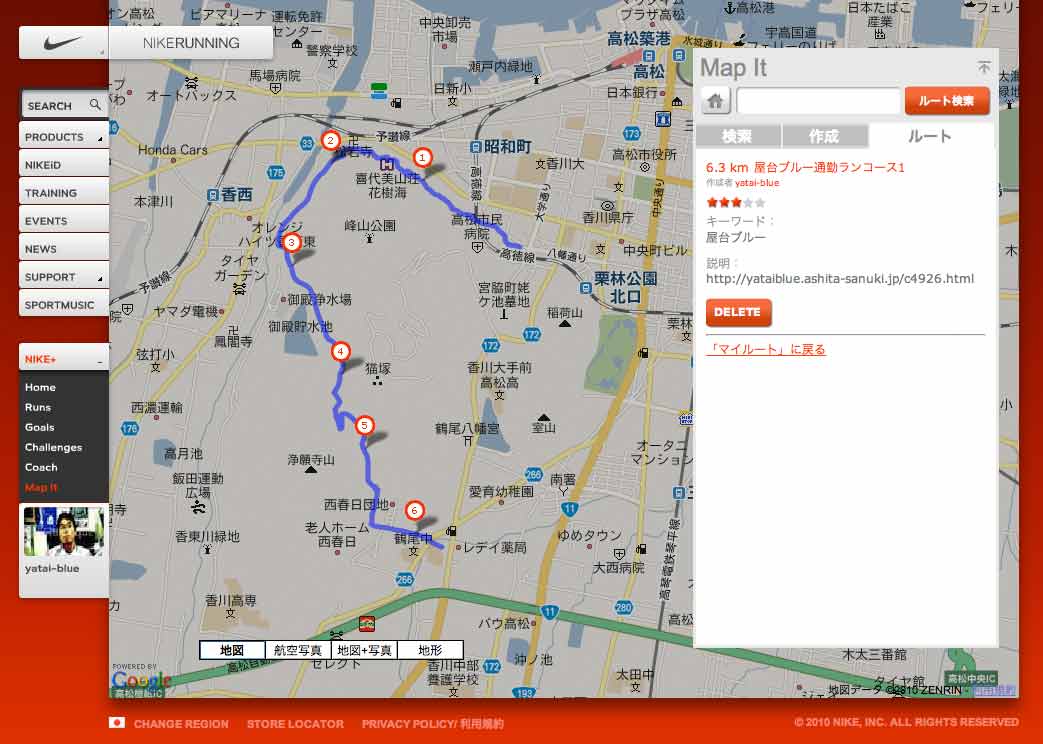Select the 地図+写真 hybrid view
The height and width of the screenshot is (744, 1043).
coord(364,650)
